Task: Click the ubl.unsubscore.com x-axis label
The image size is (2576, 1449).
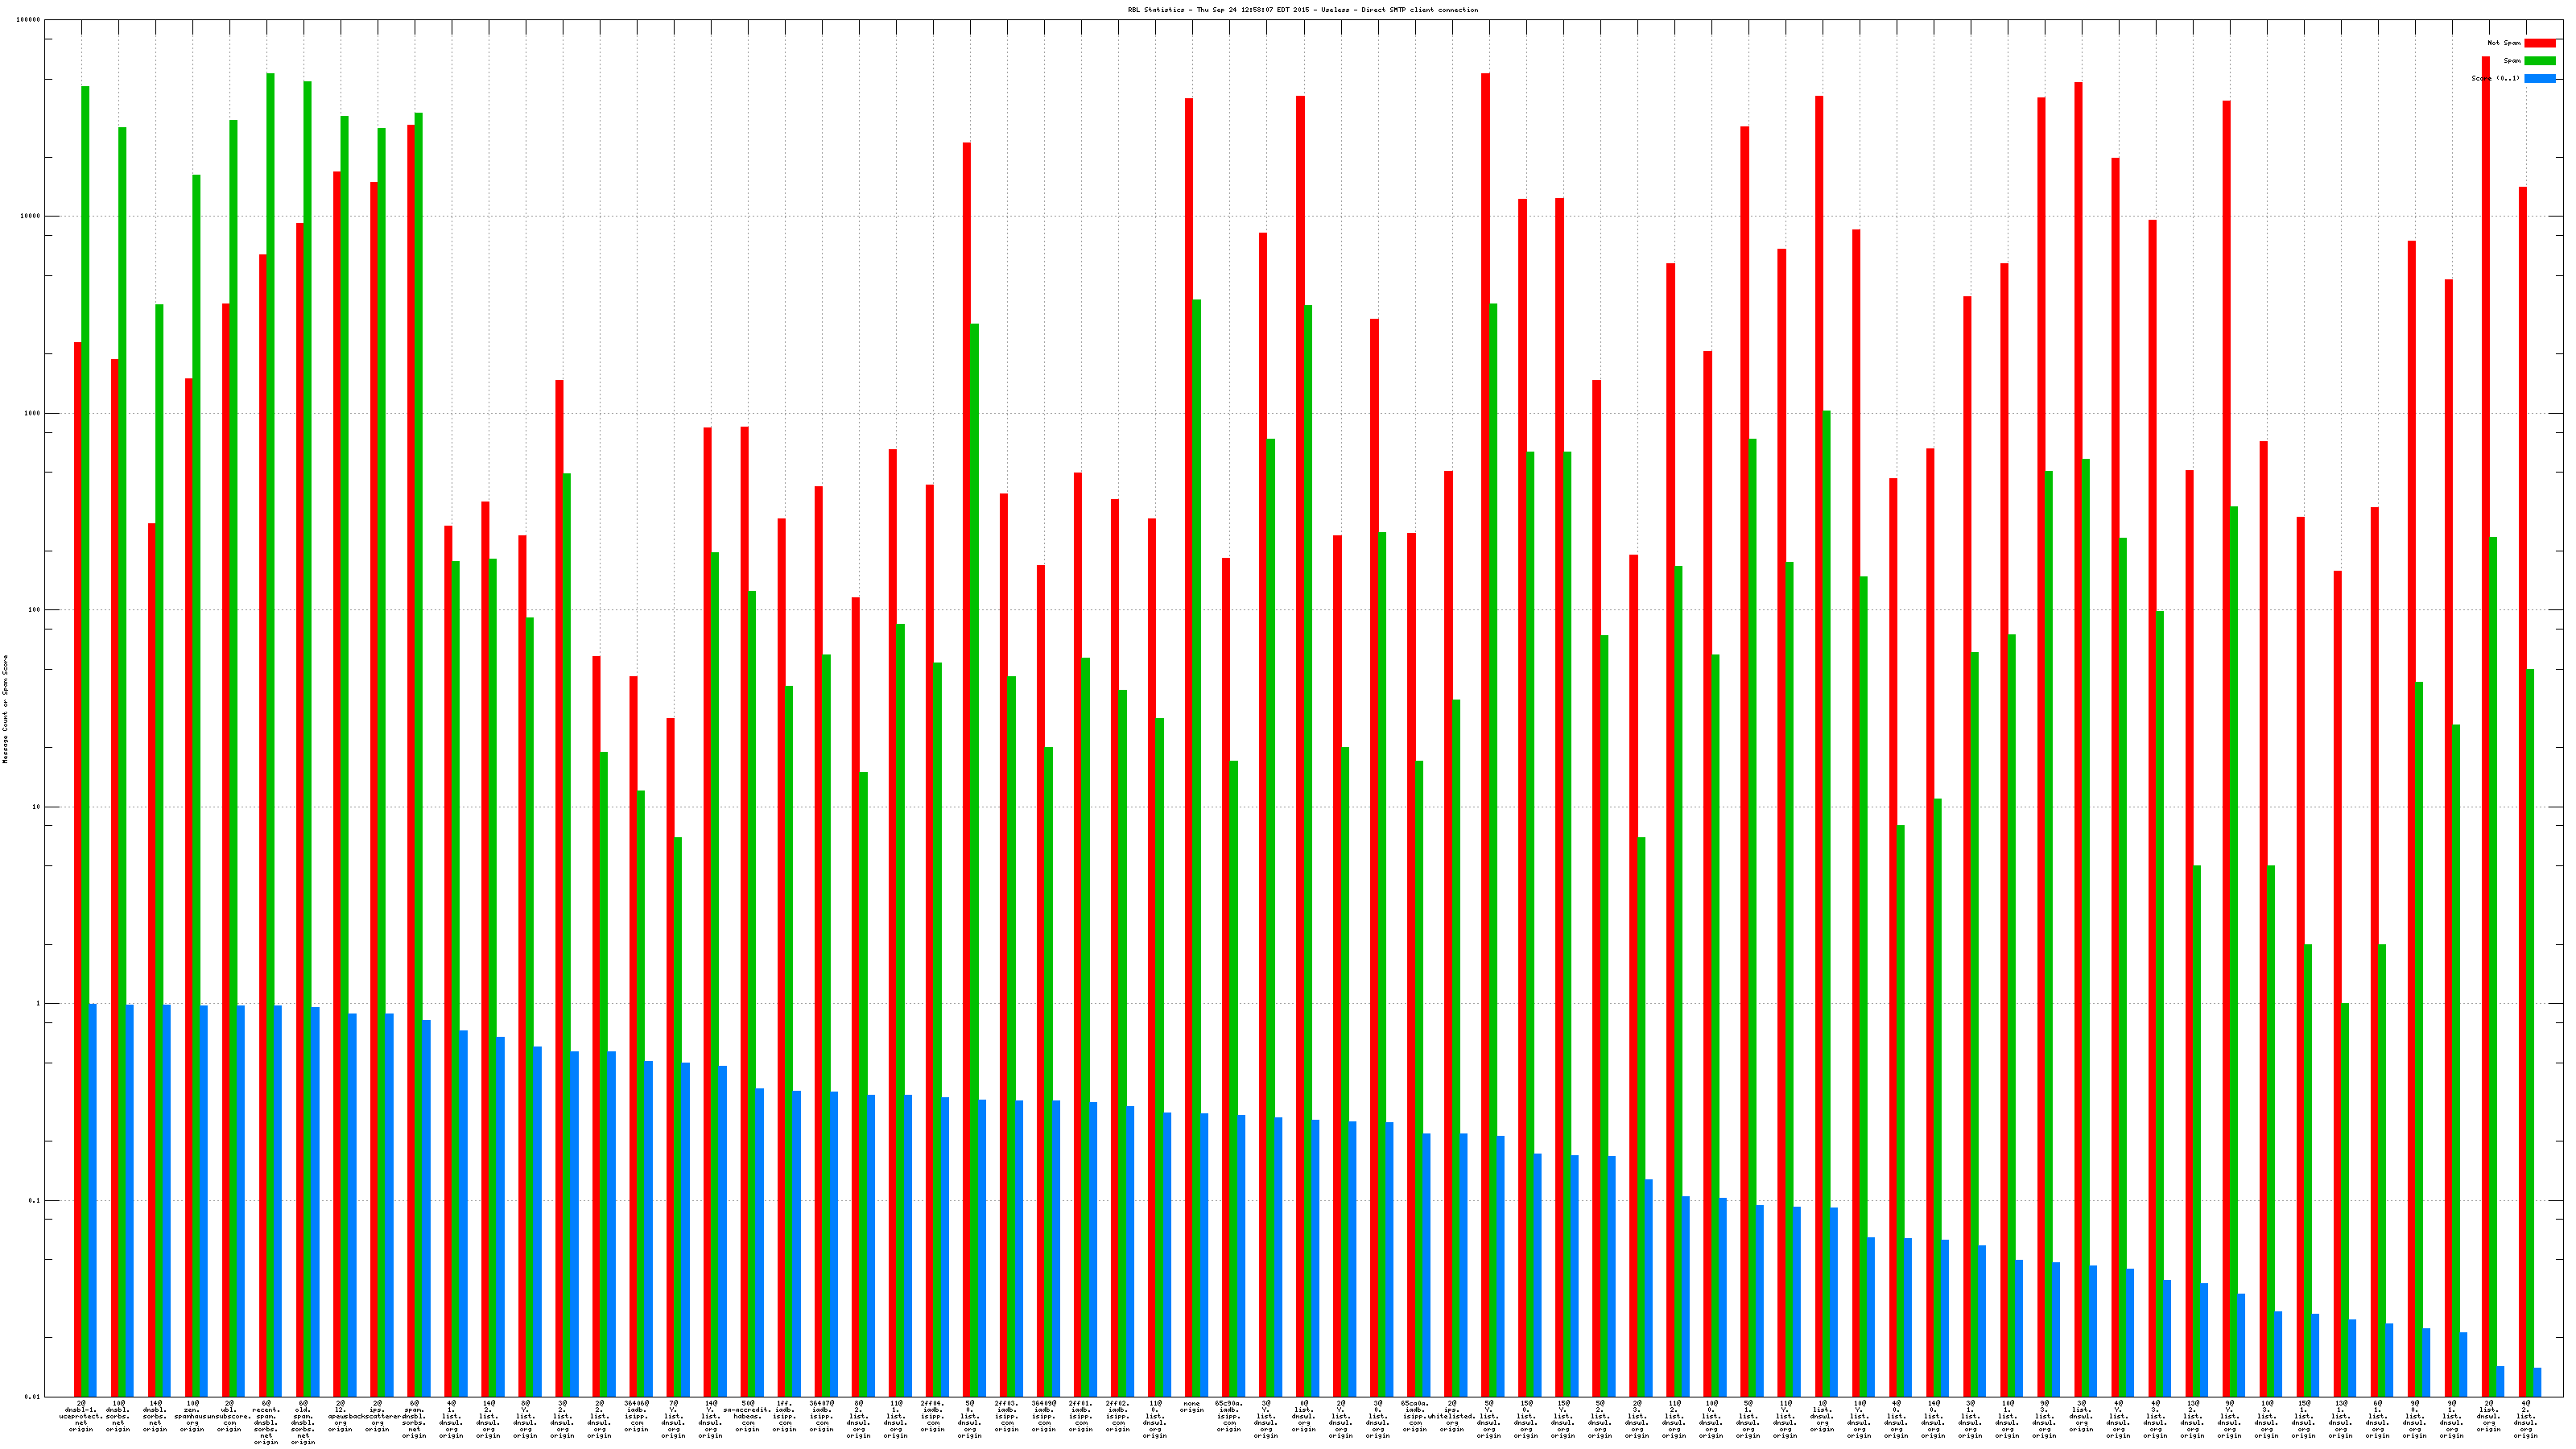Action: [x=229, y=1416]
